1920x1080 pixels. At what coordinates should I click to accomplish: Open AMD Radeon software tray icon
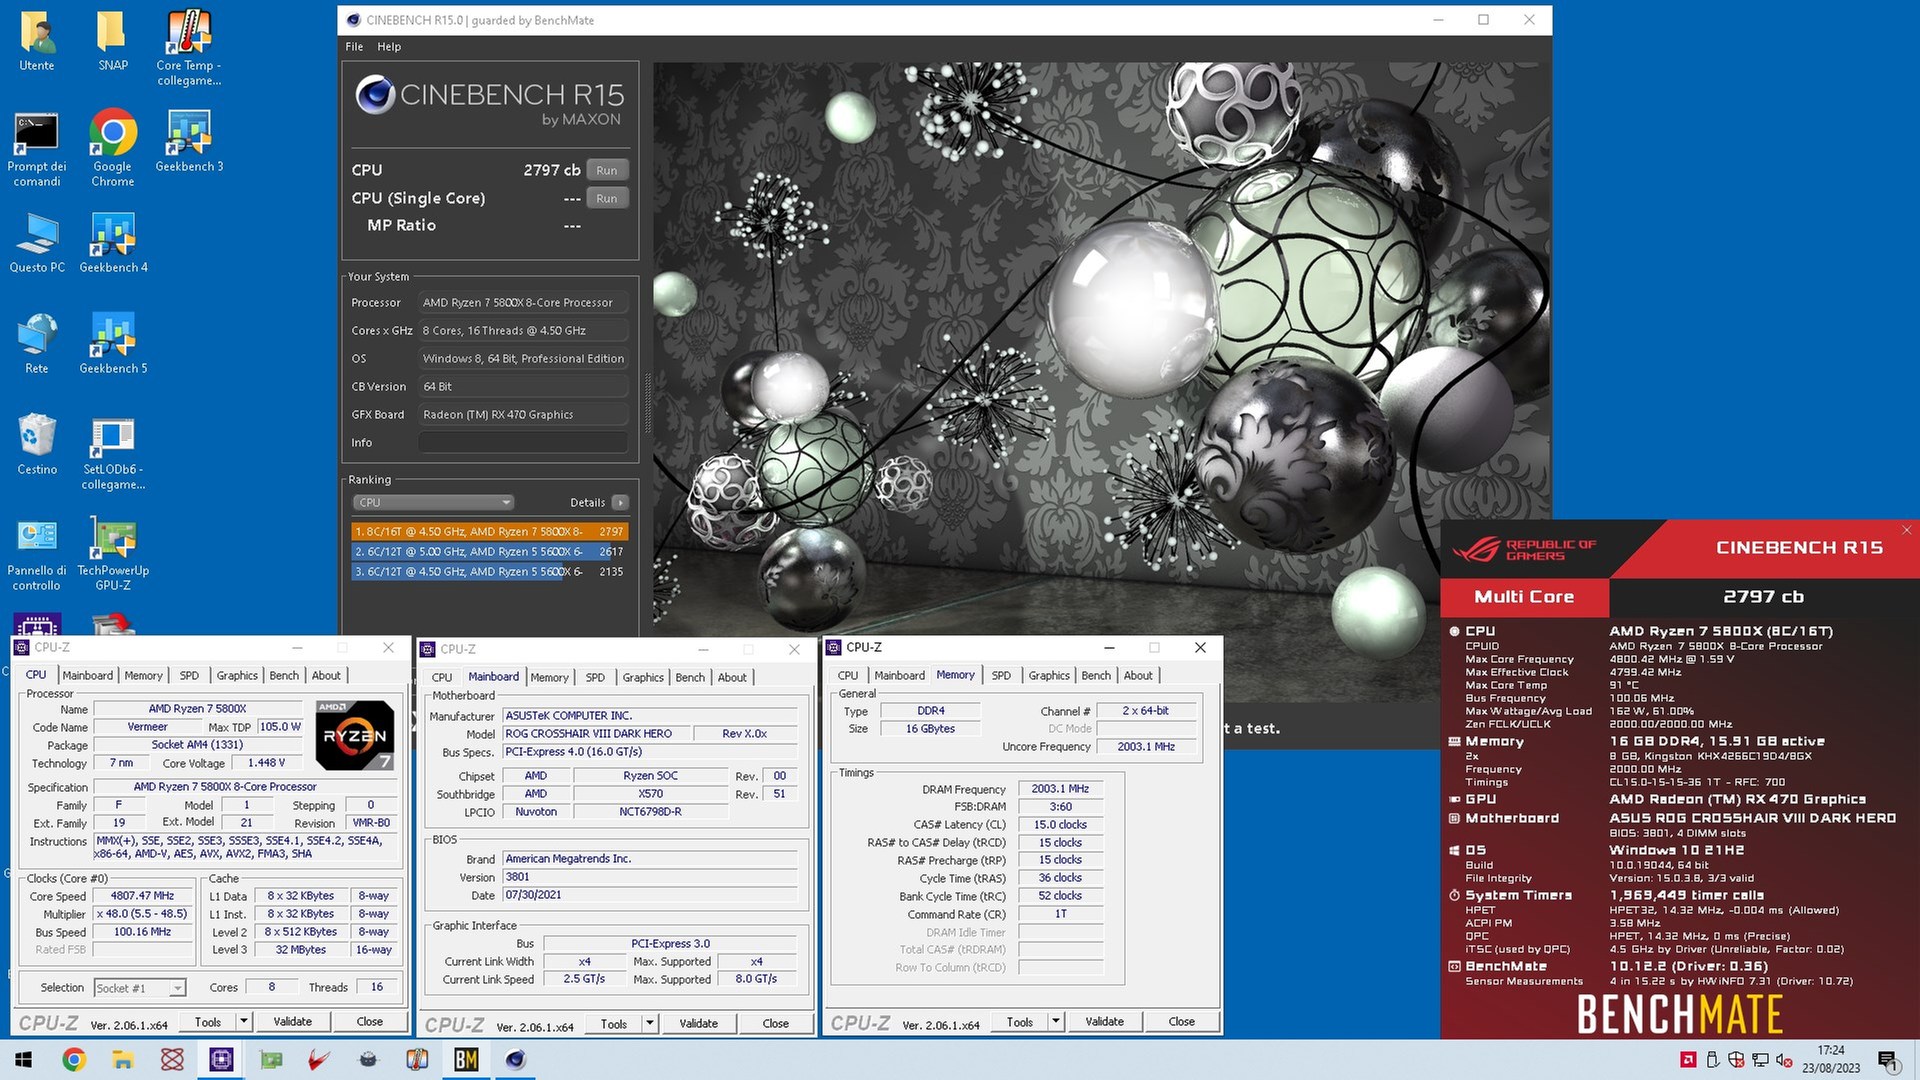(1688, 1060)
